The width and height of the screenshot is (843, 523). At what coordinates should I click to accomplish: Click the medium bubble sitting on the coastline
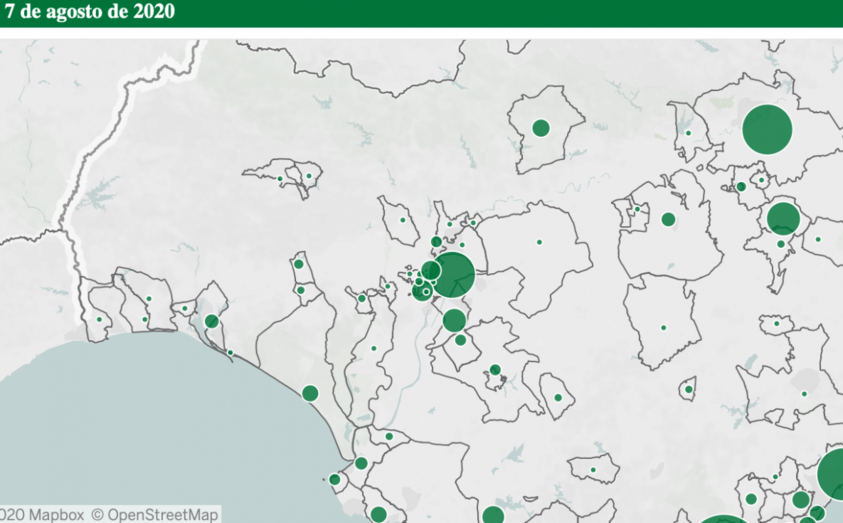tap(310, 393)
